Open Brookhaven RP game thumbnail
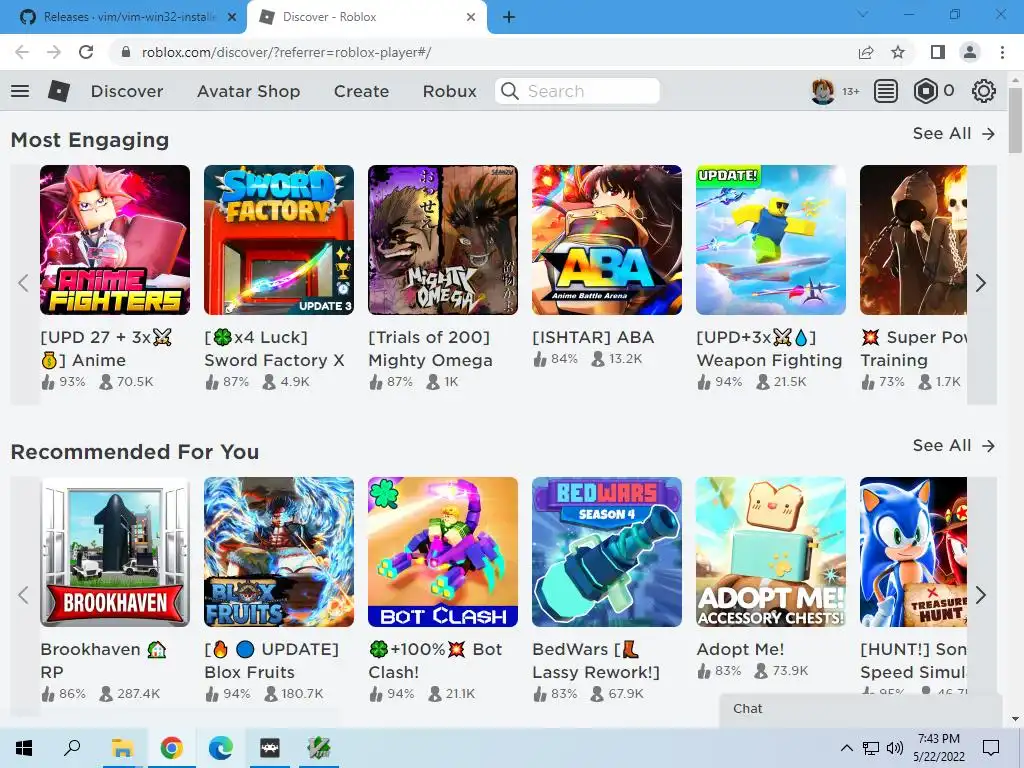This screenshot has width=1024, height=768. [115, 552]
